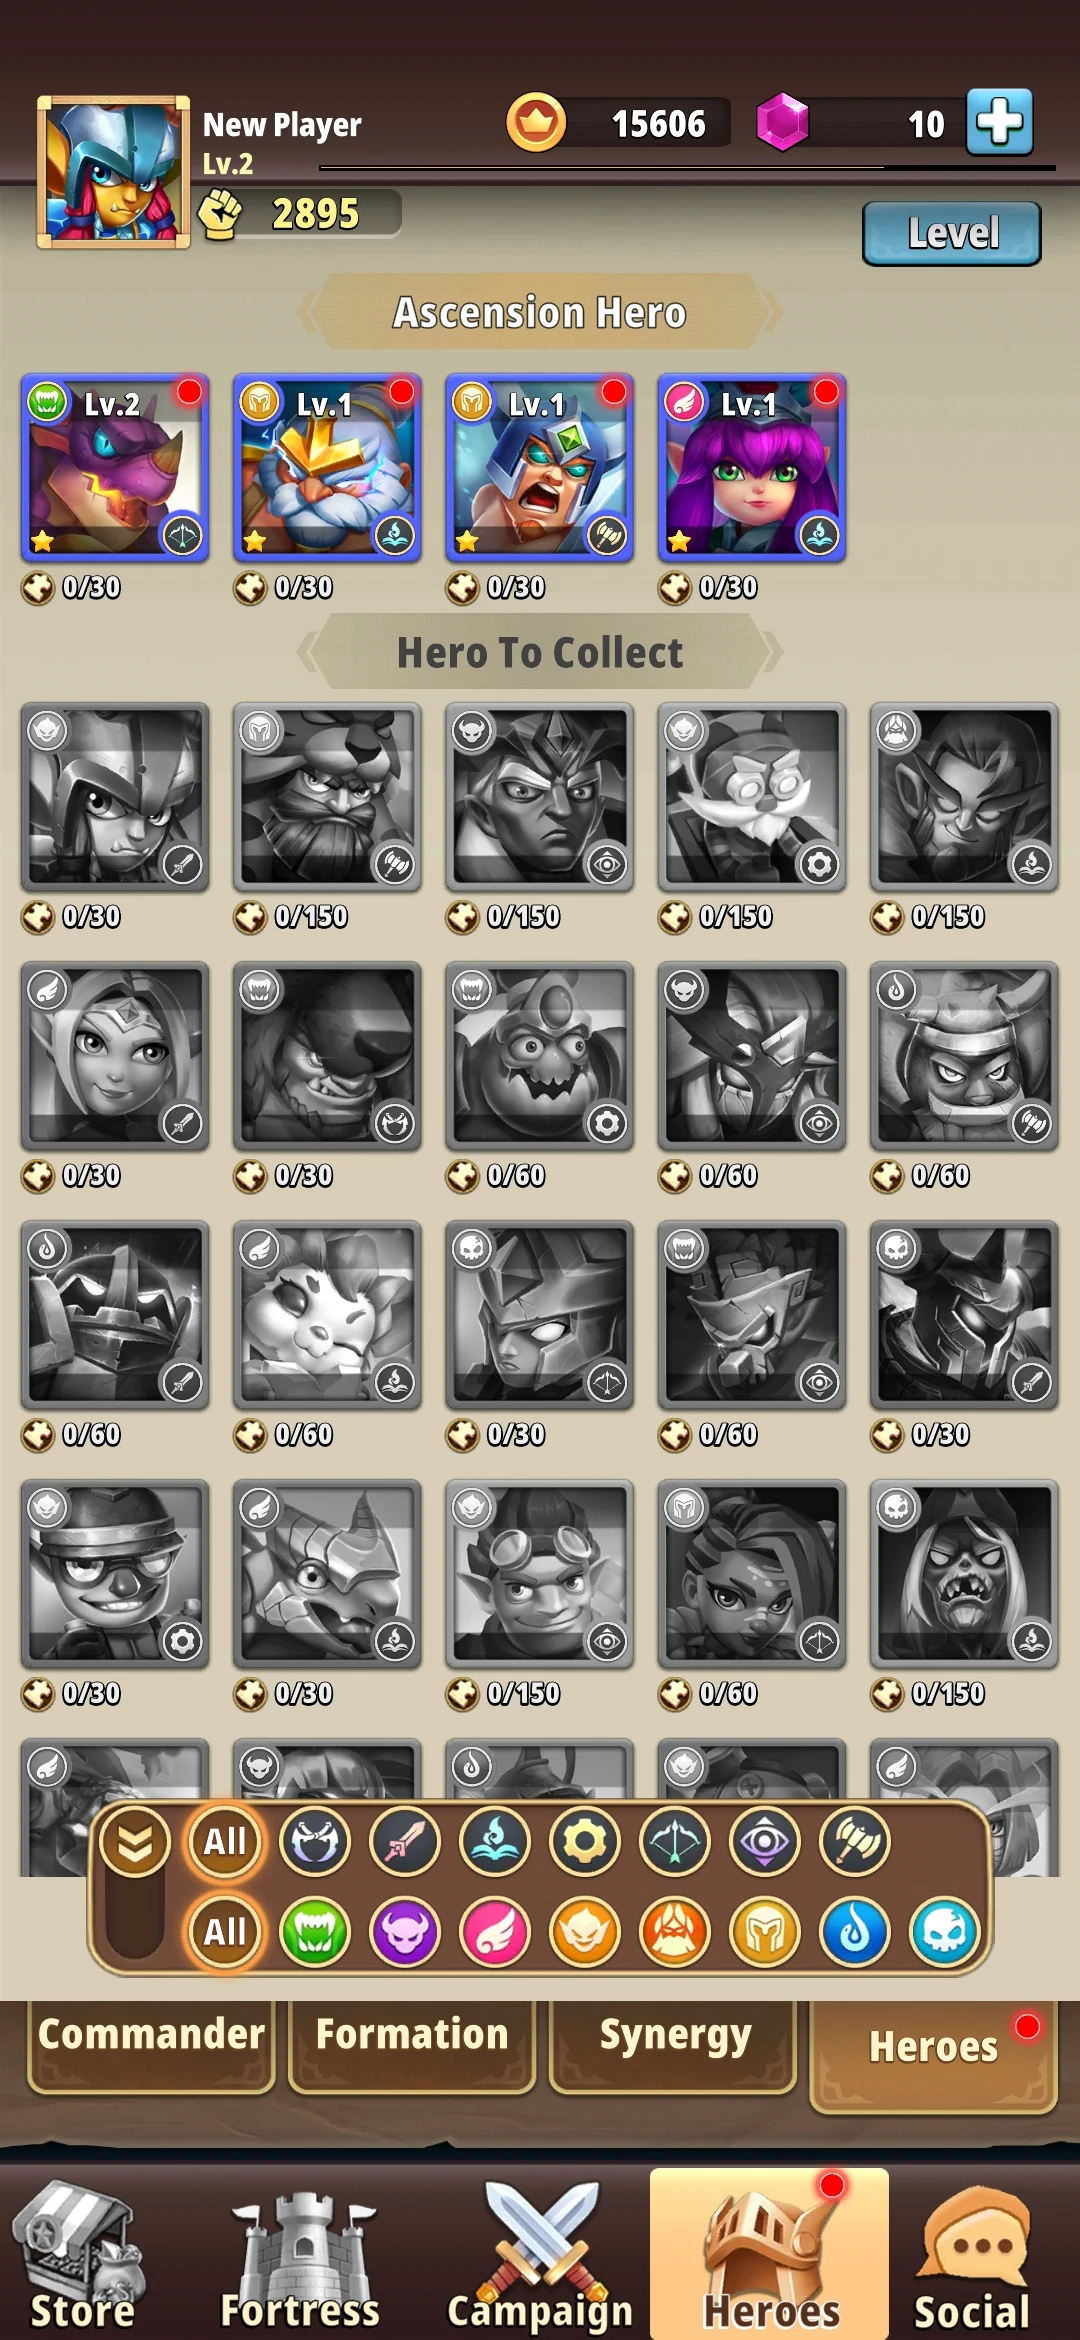1080x2340 pixels.
Task: Toggle the eye class filter
Action: pyautogui.click(x=765, y=1841)
